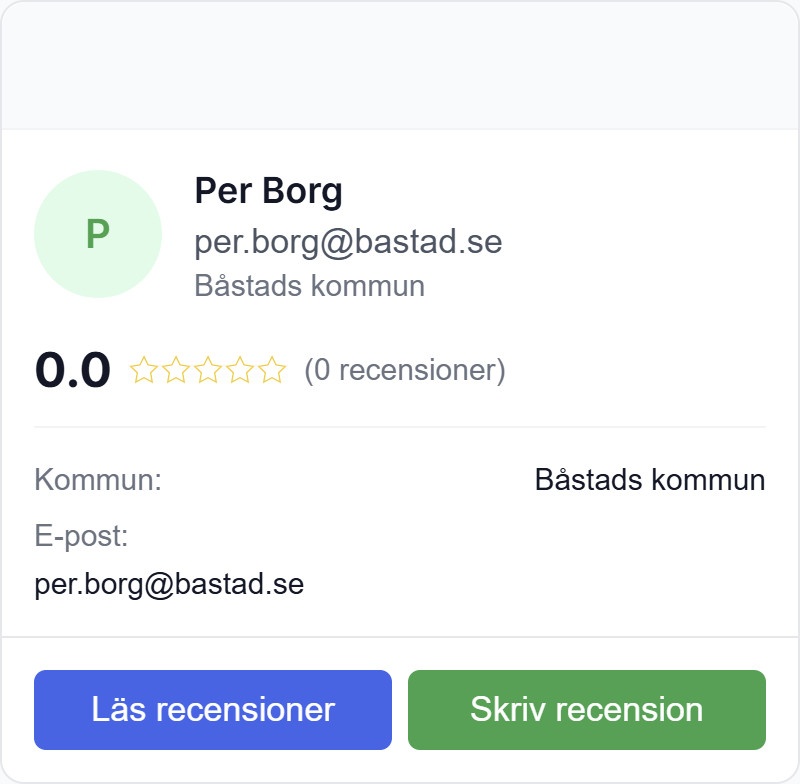Click the Båstads kommun value beside Kommun
The width and height of the screenshot is (800, 784).
pos(650,480)
